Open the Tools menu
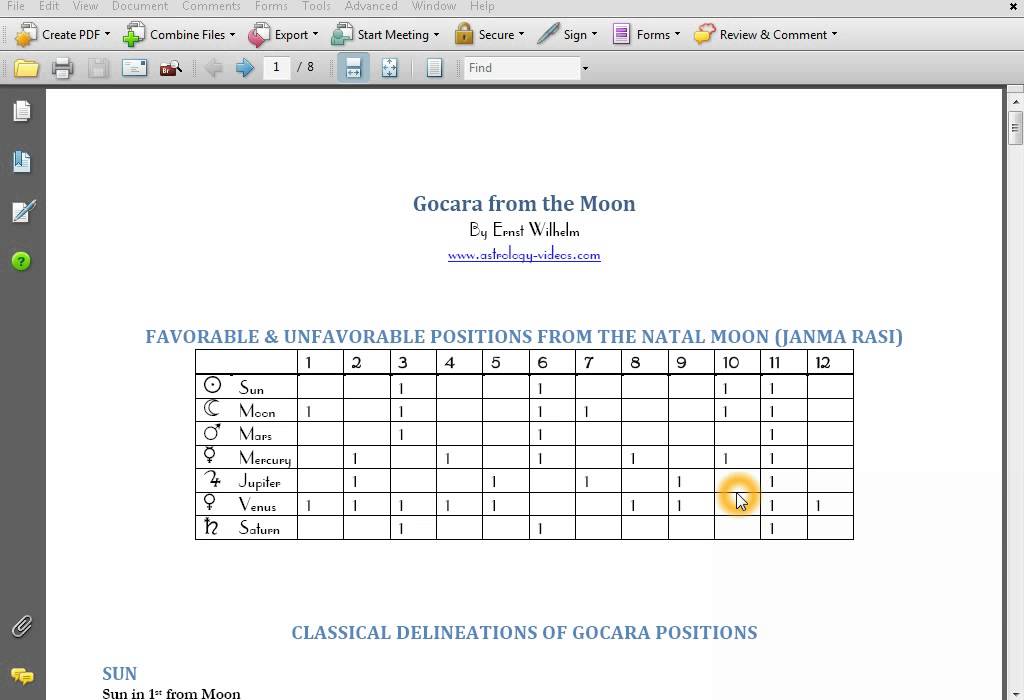Viewport: 1024px width, 700px height. point(316,6)
